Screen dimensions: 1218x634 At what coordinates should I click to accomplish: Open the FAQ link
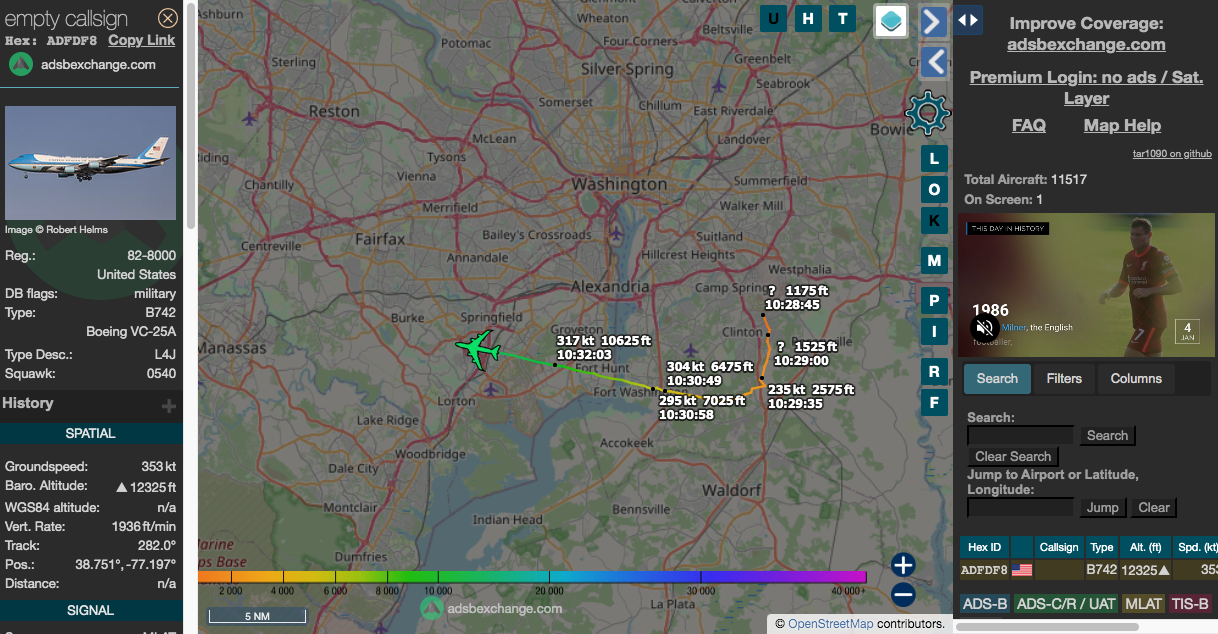[x=1029, y=125]
